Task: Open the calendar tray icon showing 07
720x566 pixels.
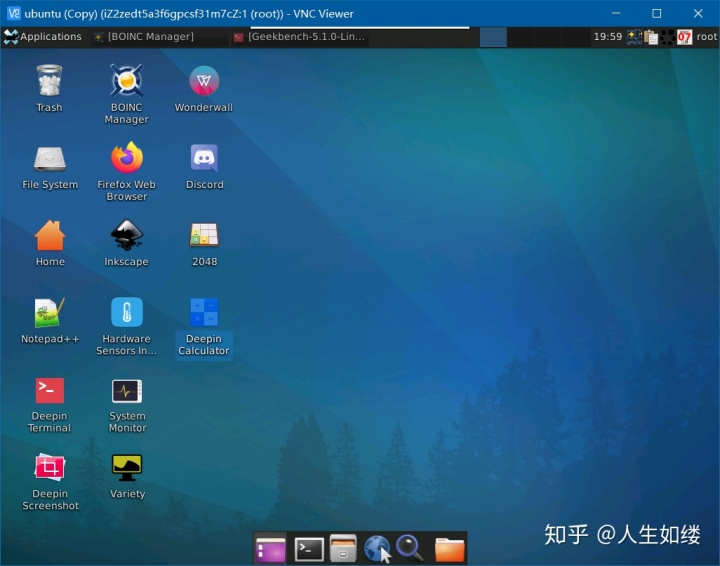Action: tap(684, 37)
